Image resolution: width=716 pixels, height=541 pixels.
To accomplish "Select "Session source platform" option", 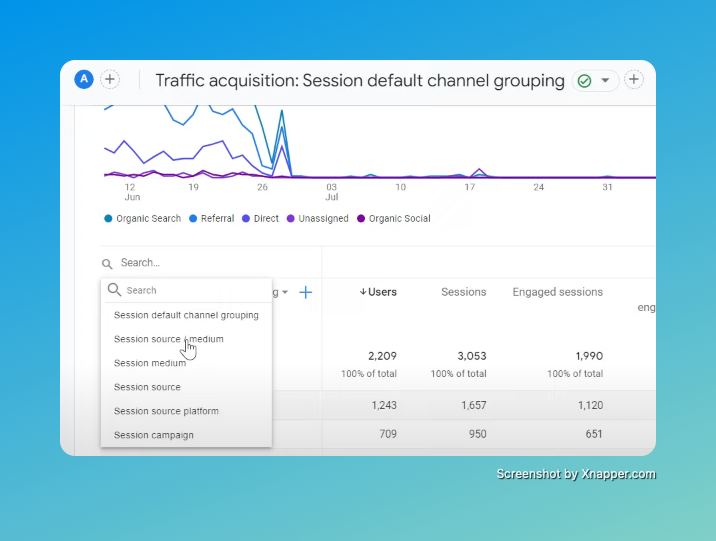I will pyautogui.click(x=166, y=411).
